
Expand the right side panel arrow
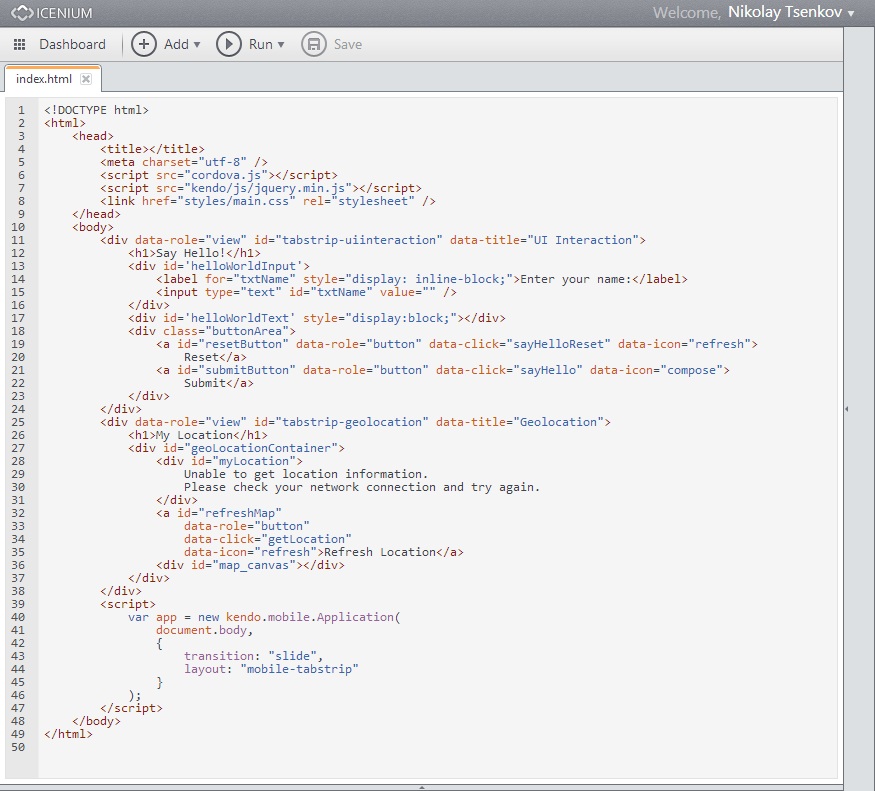(x=847, y=409)
